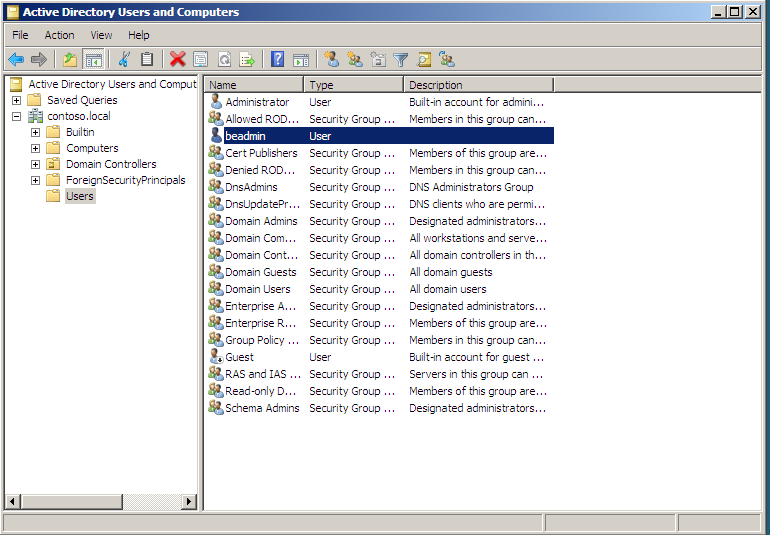Click the Export List toolbar icon
The image size is (770, 535).
click(x=247, y=60)
